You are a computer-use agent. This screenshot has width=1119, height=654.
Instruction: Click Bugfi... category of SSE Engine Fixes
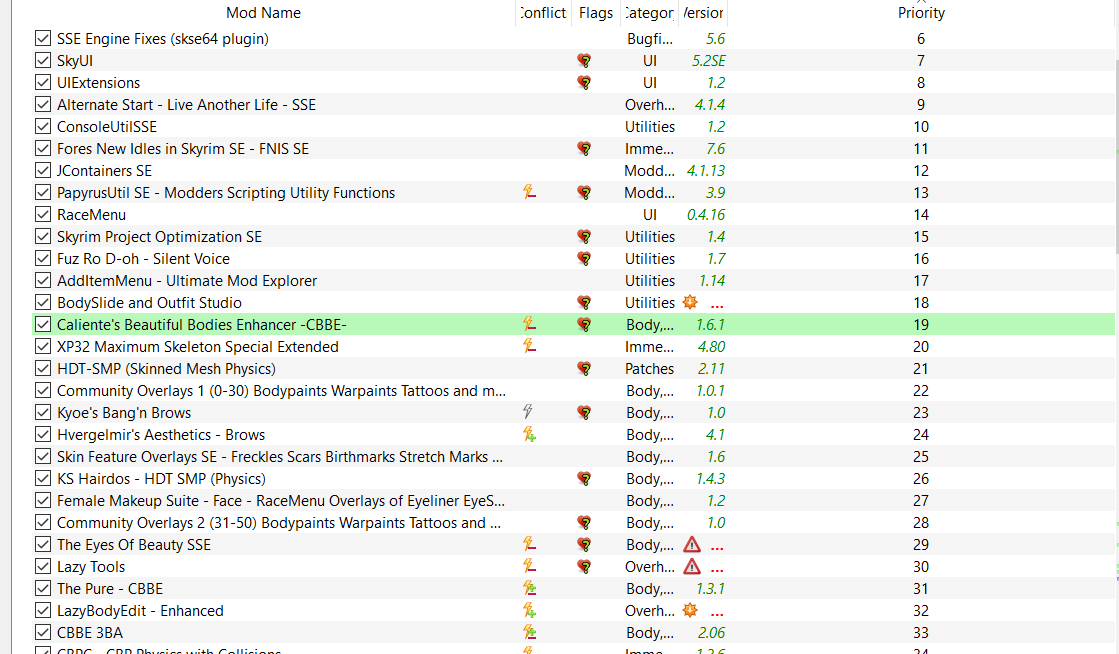[649, 39]
